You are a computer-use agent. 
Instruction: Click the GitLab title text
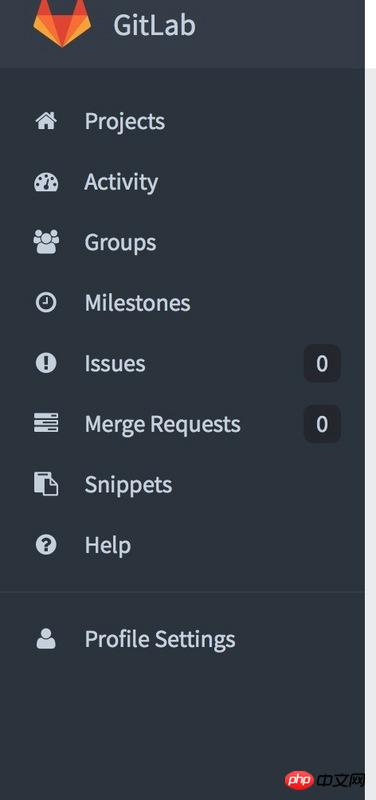click(155, 25)
